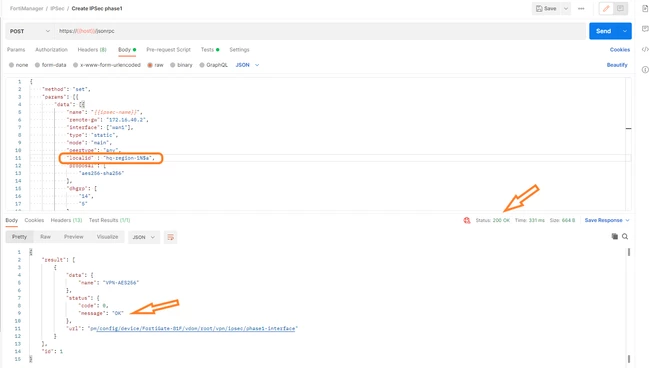Click the "remote-gw" line in request body
This screenshot has width=650, height=368.
(x=107, y=120)
